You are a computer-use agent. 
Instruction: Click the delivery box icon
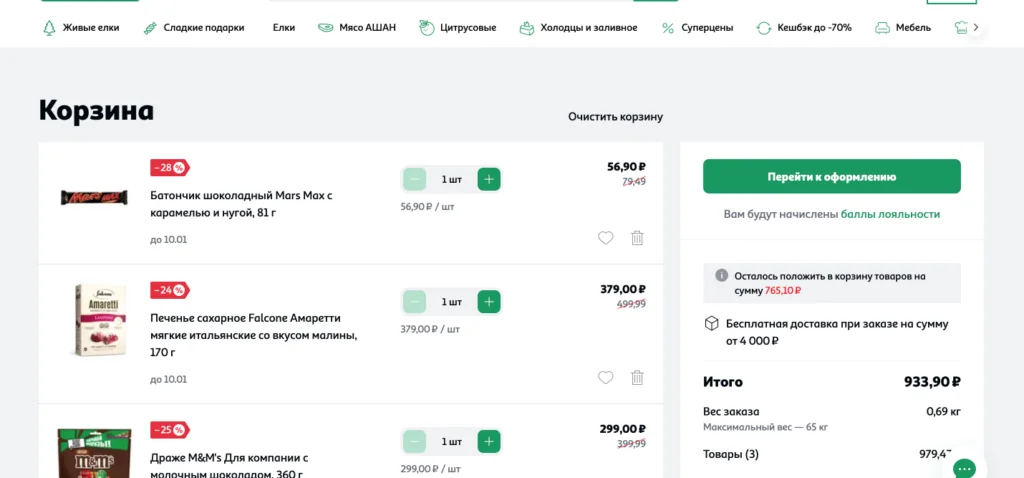point(711,324)
